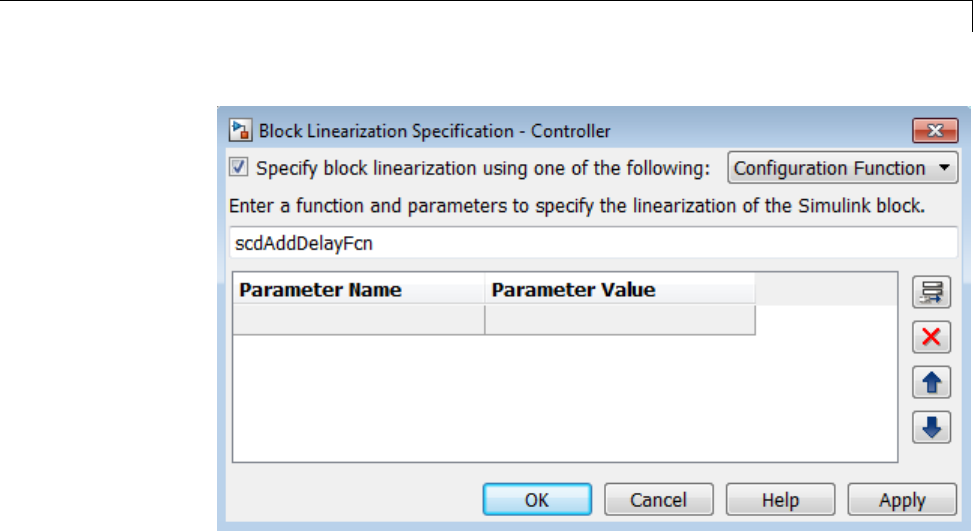
Task: Apply the linearization settings
Action: (902, 500)
